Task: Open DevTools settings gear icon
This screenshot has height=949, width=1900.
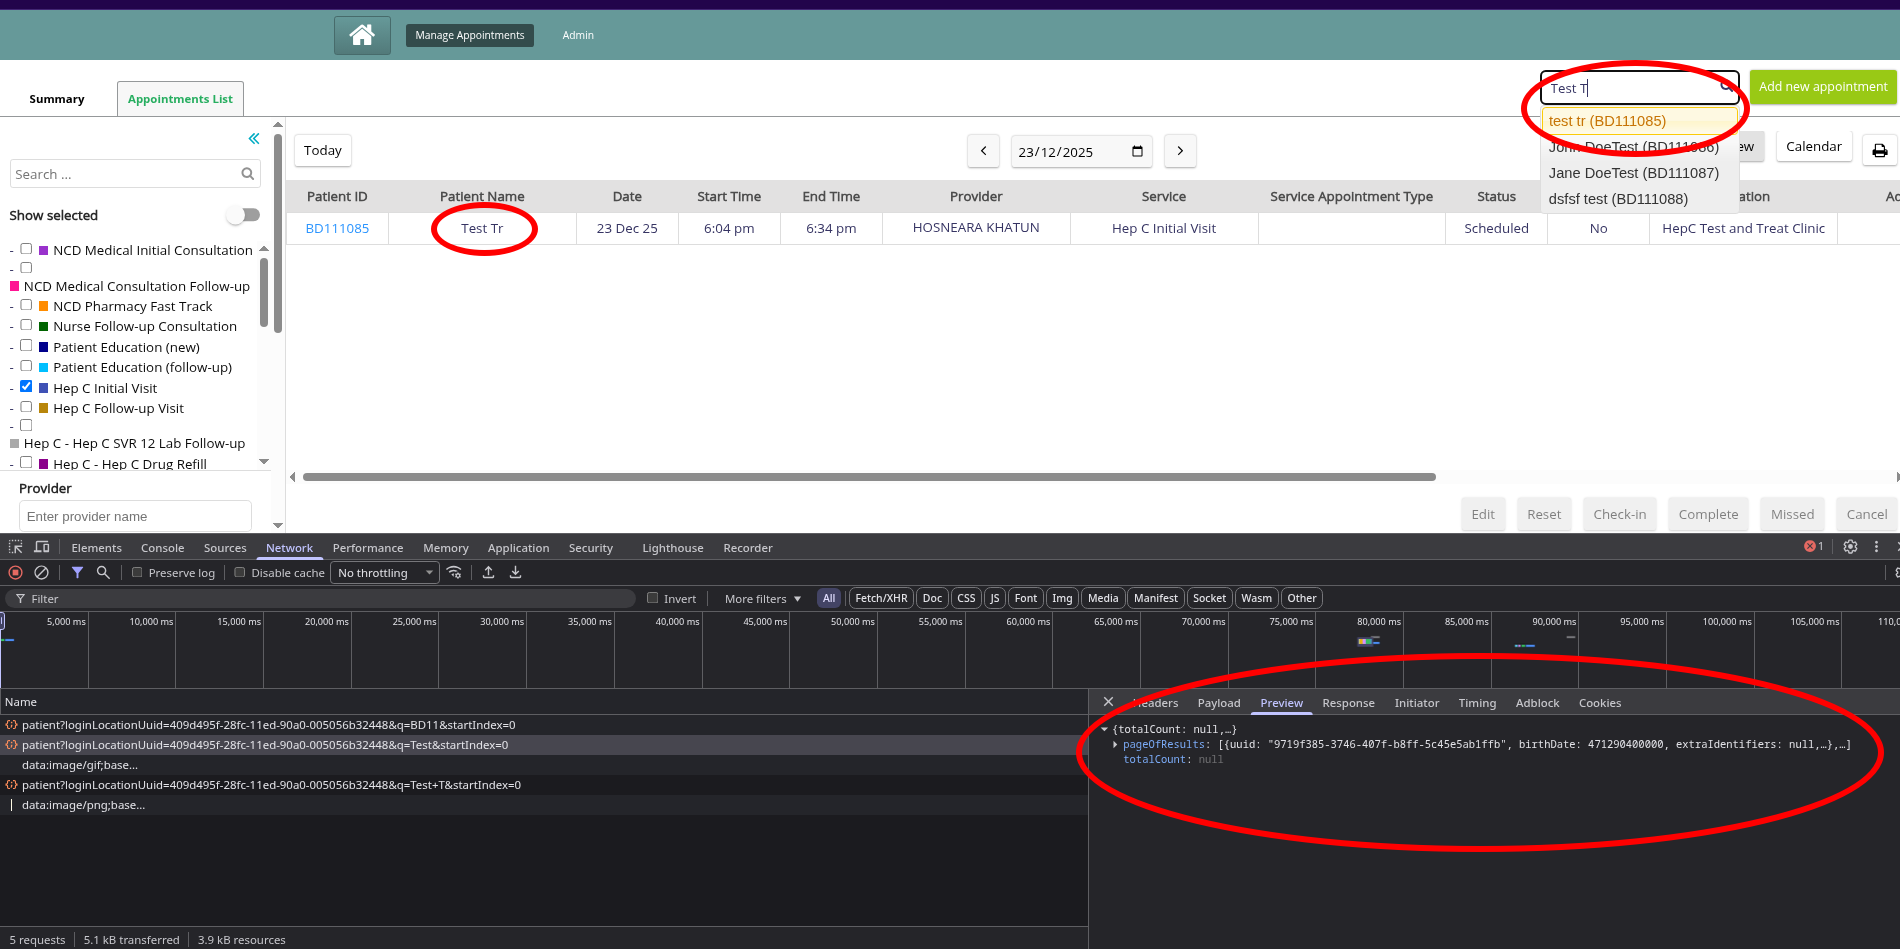Action: point(1850,547)
